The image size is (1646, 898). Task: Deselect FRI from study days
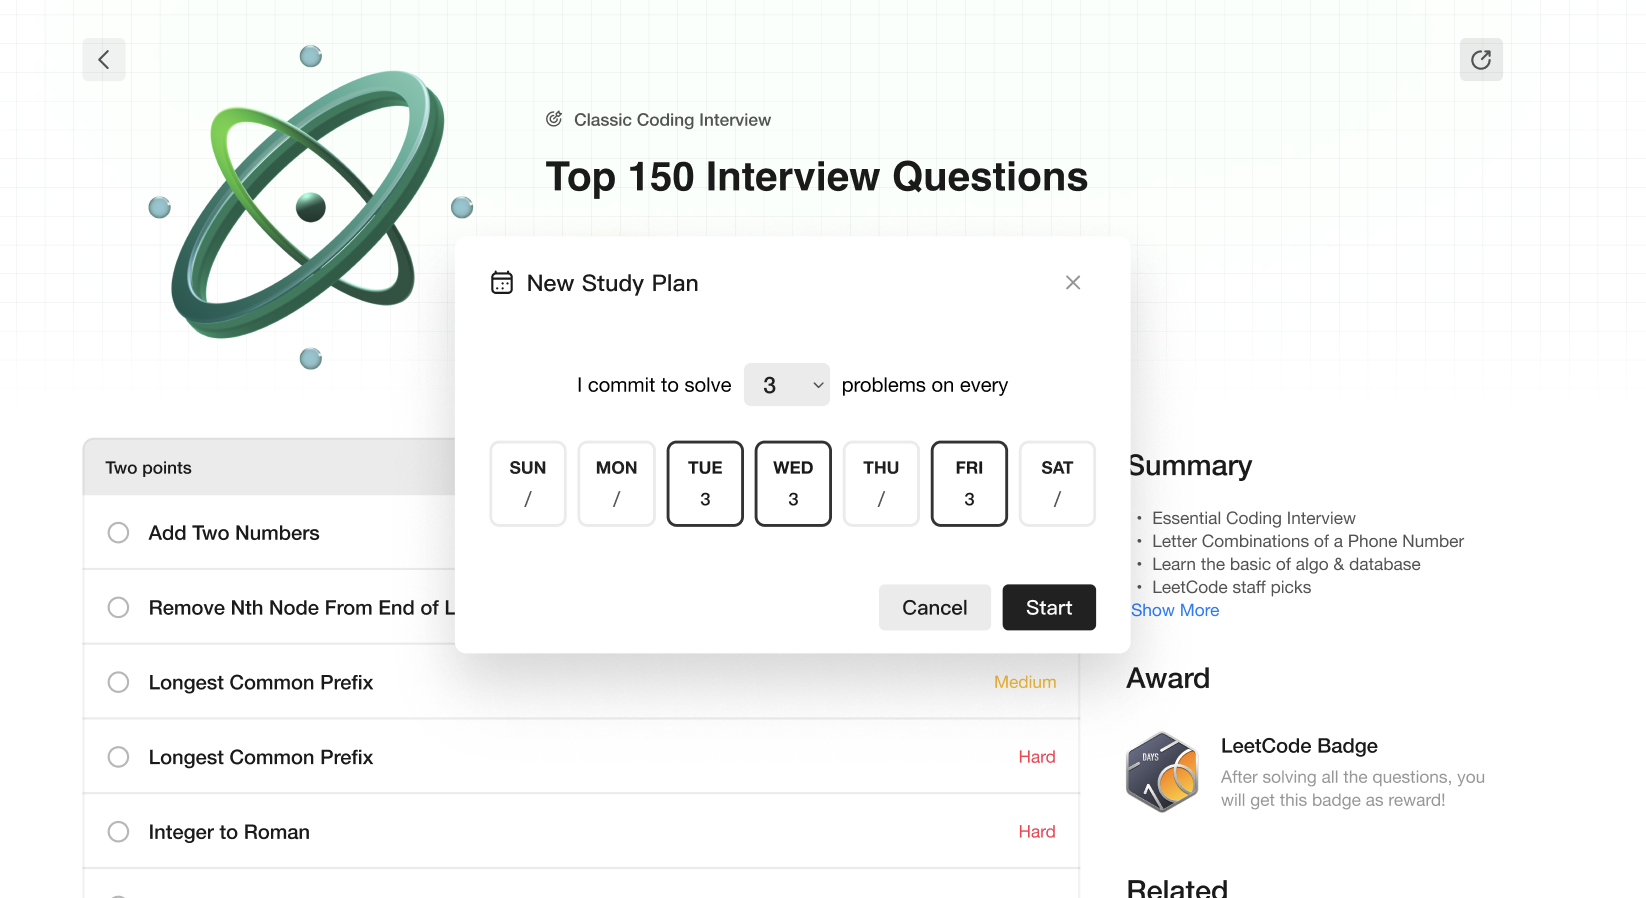tap(969, 484)
